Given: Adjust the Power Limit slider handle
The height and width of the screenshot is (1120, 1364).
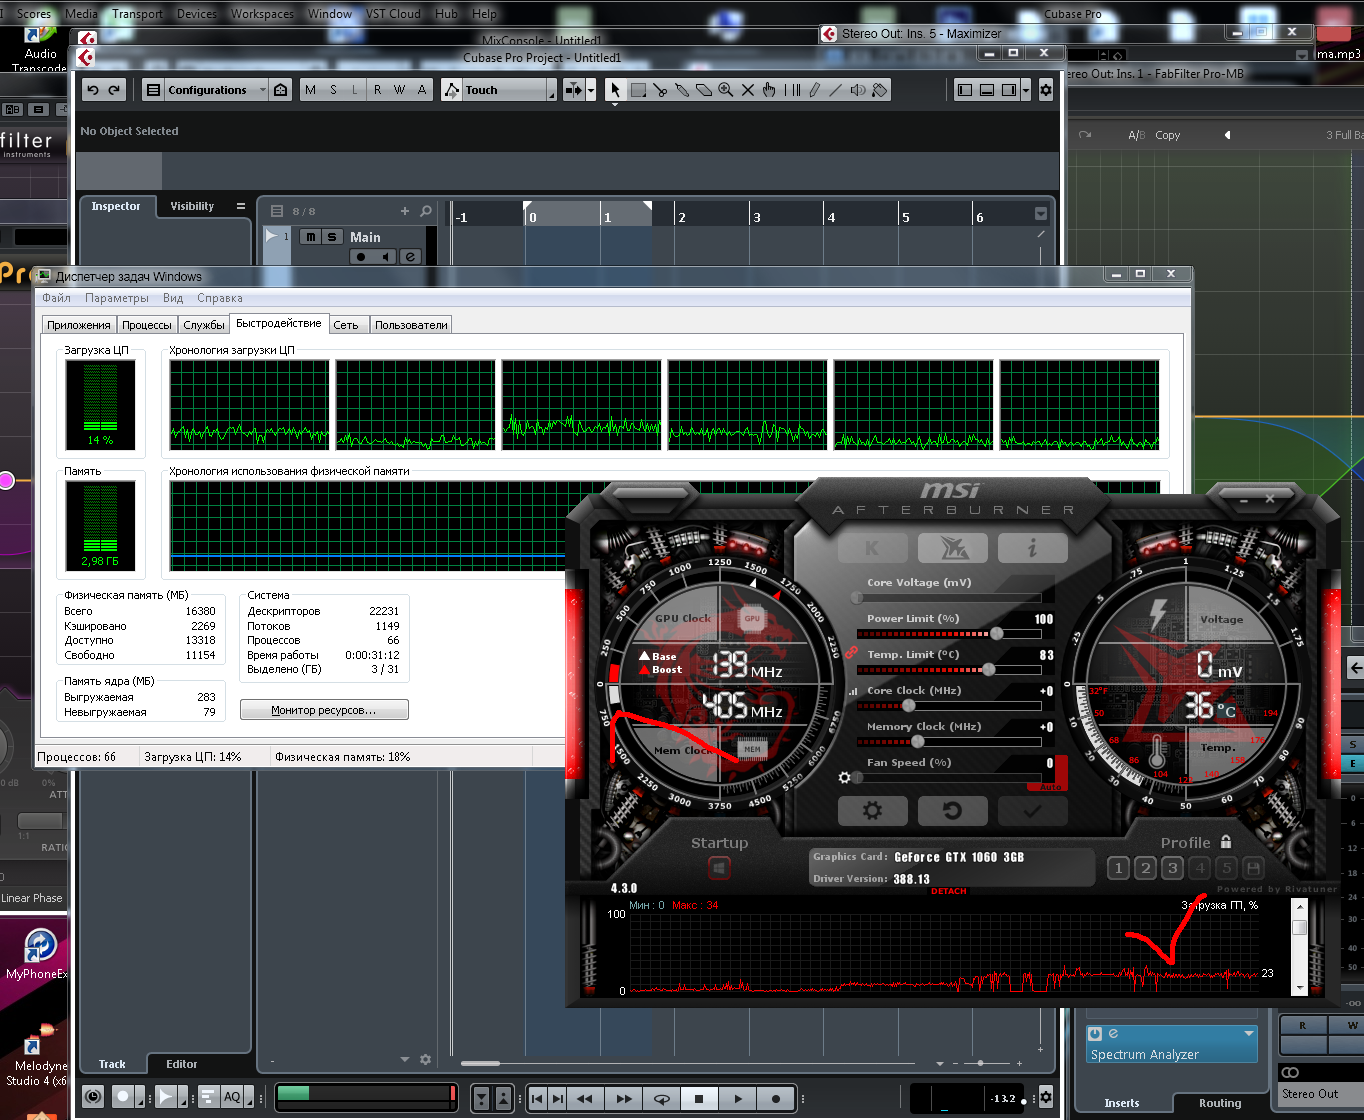Looking at the screenshot, I should tap(996, 633).
